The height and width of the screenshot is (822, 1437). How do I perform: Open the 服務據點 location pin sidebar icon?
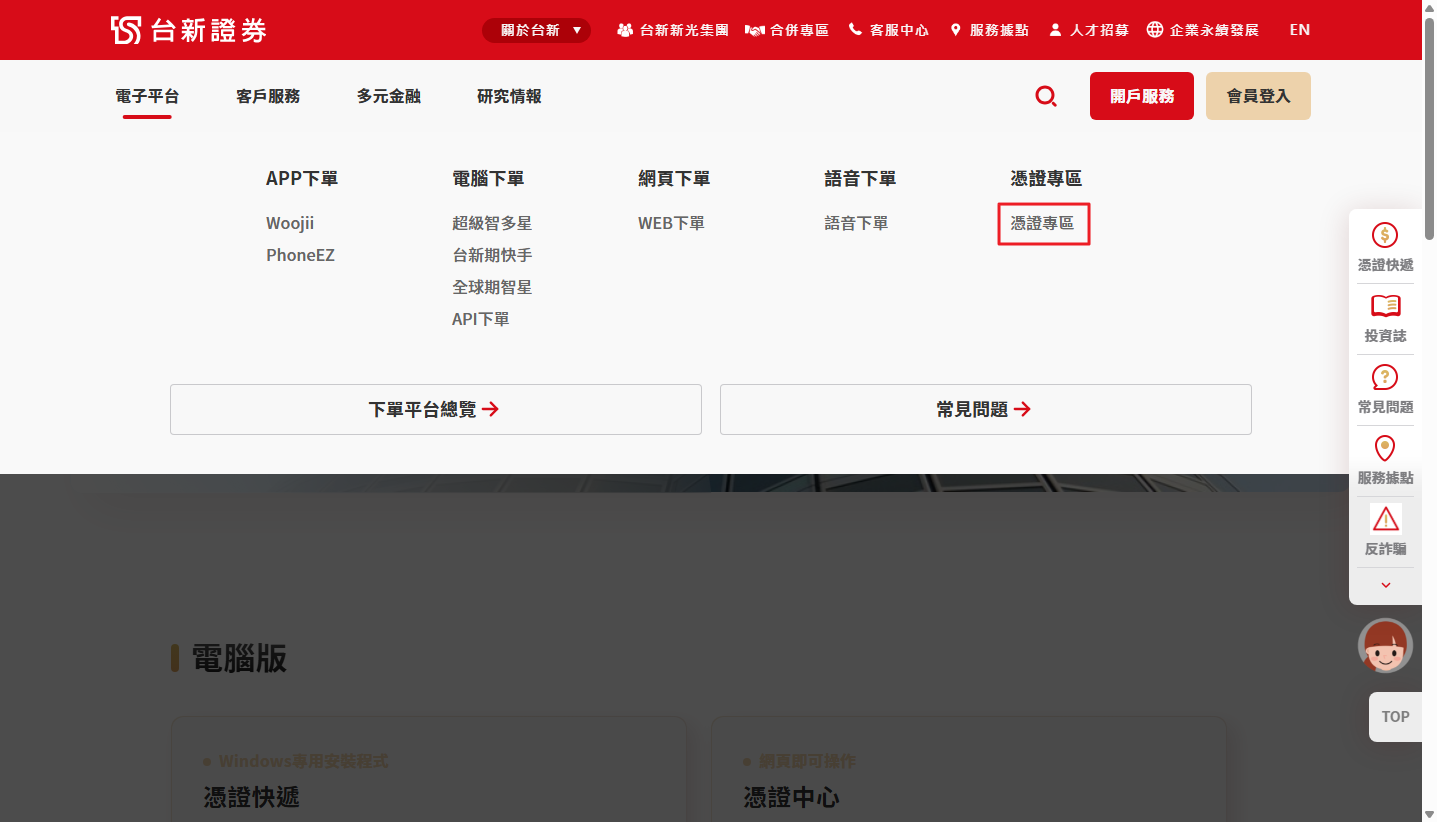tap(1385, 448)
